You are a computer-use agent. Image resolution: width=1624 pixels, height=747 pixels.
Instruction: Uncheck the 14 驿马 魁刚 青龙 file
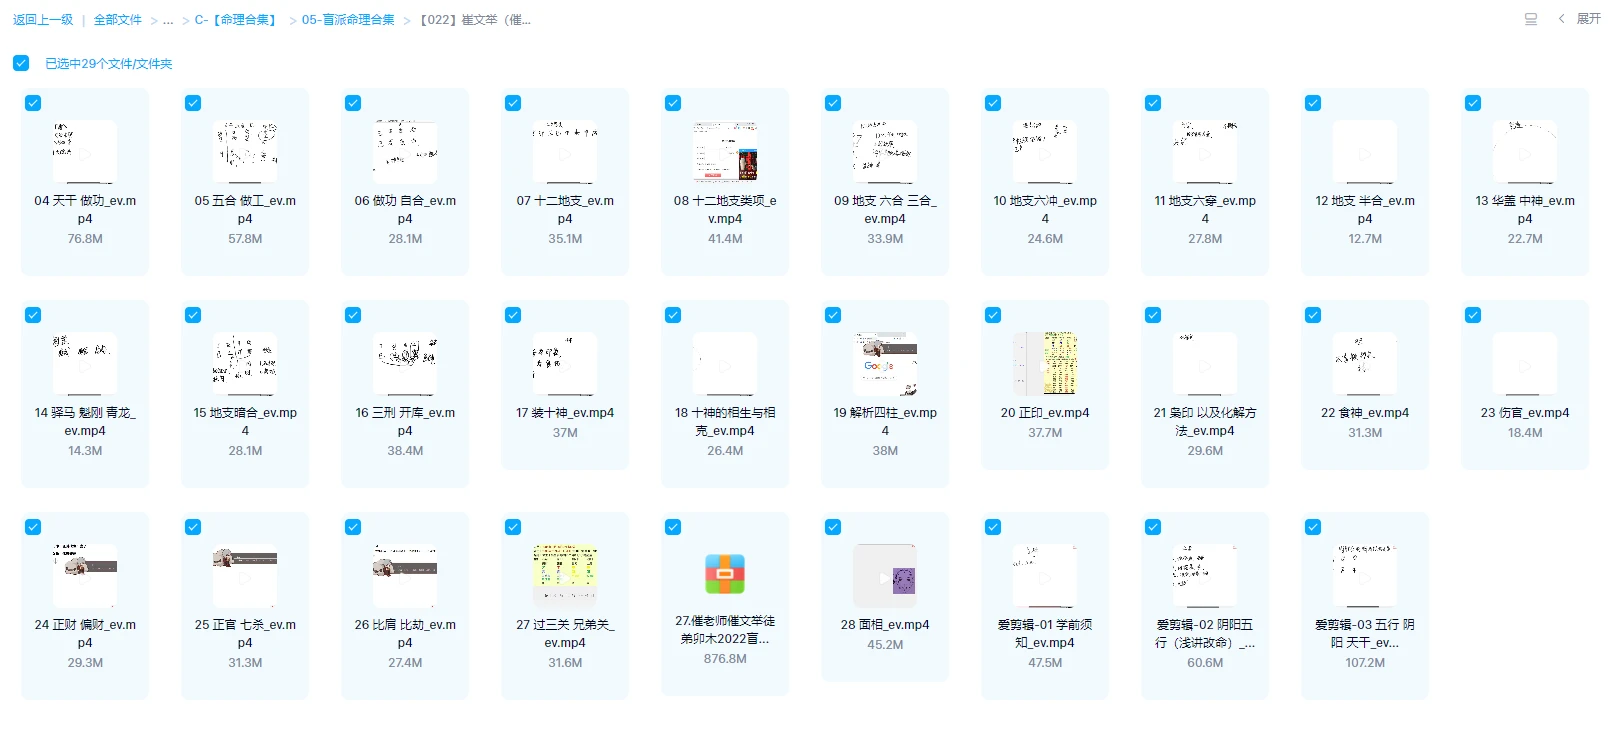tap(33, 315)
